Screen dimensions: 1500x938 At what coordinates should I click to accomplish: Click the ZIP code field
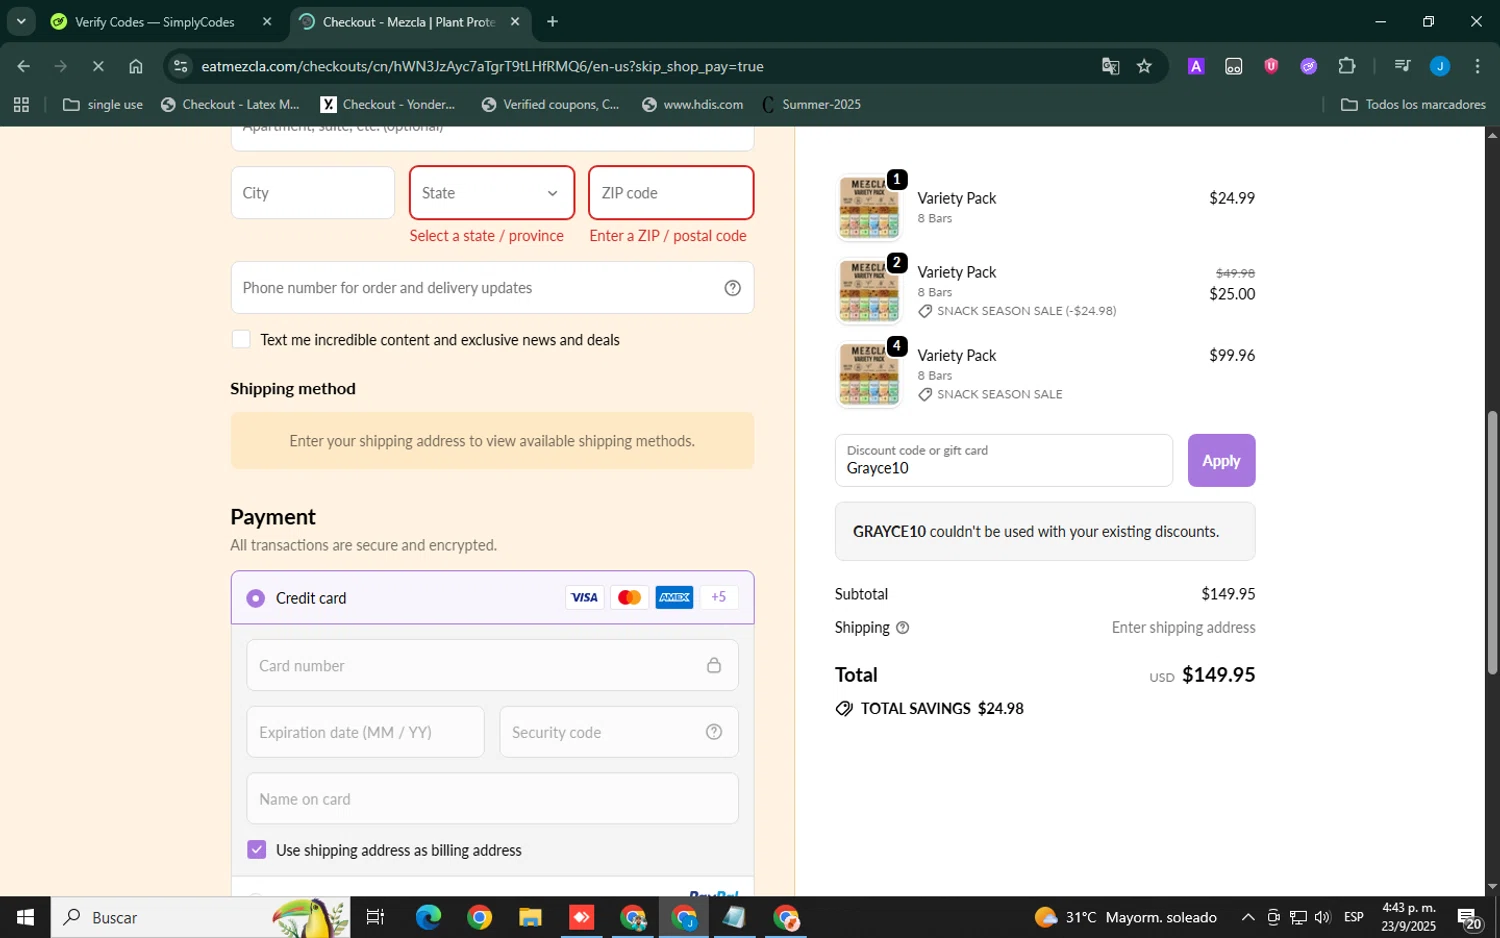[x=671, y=193]
